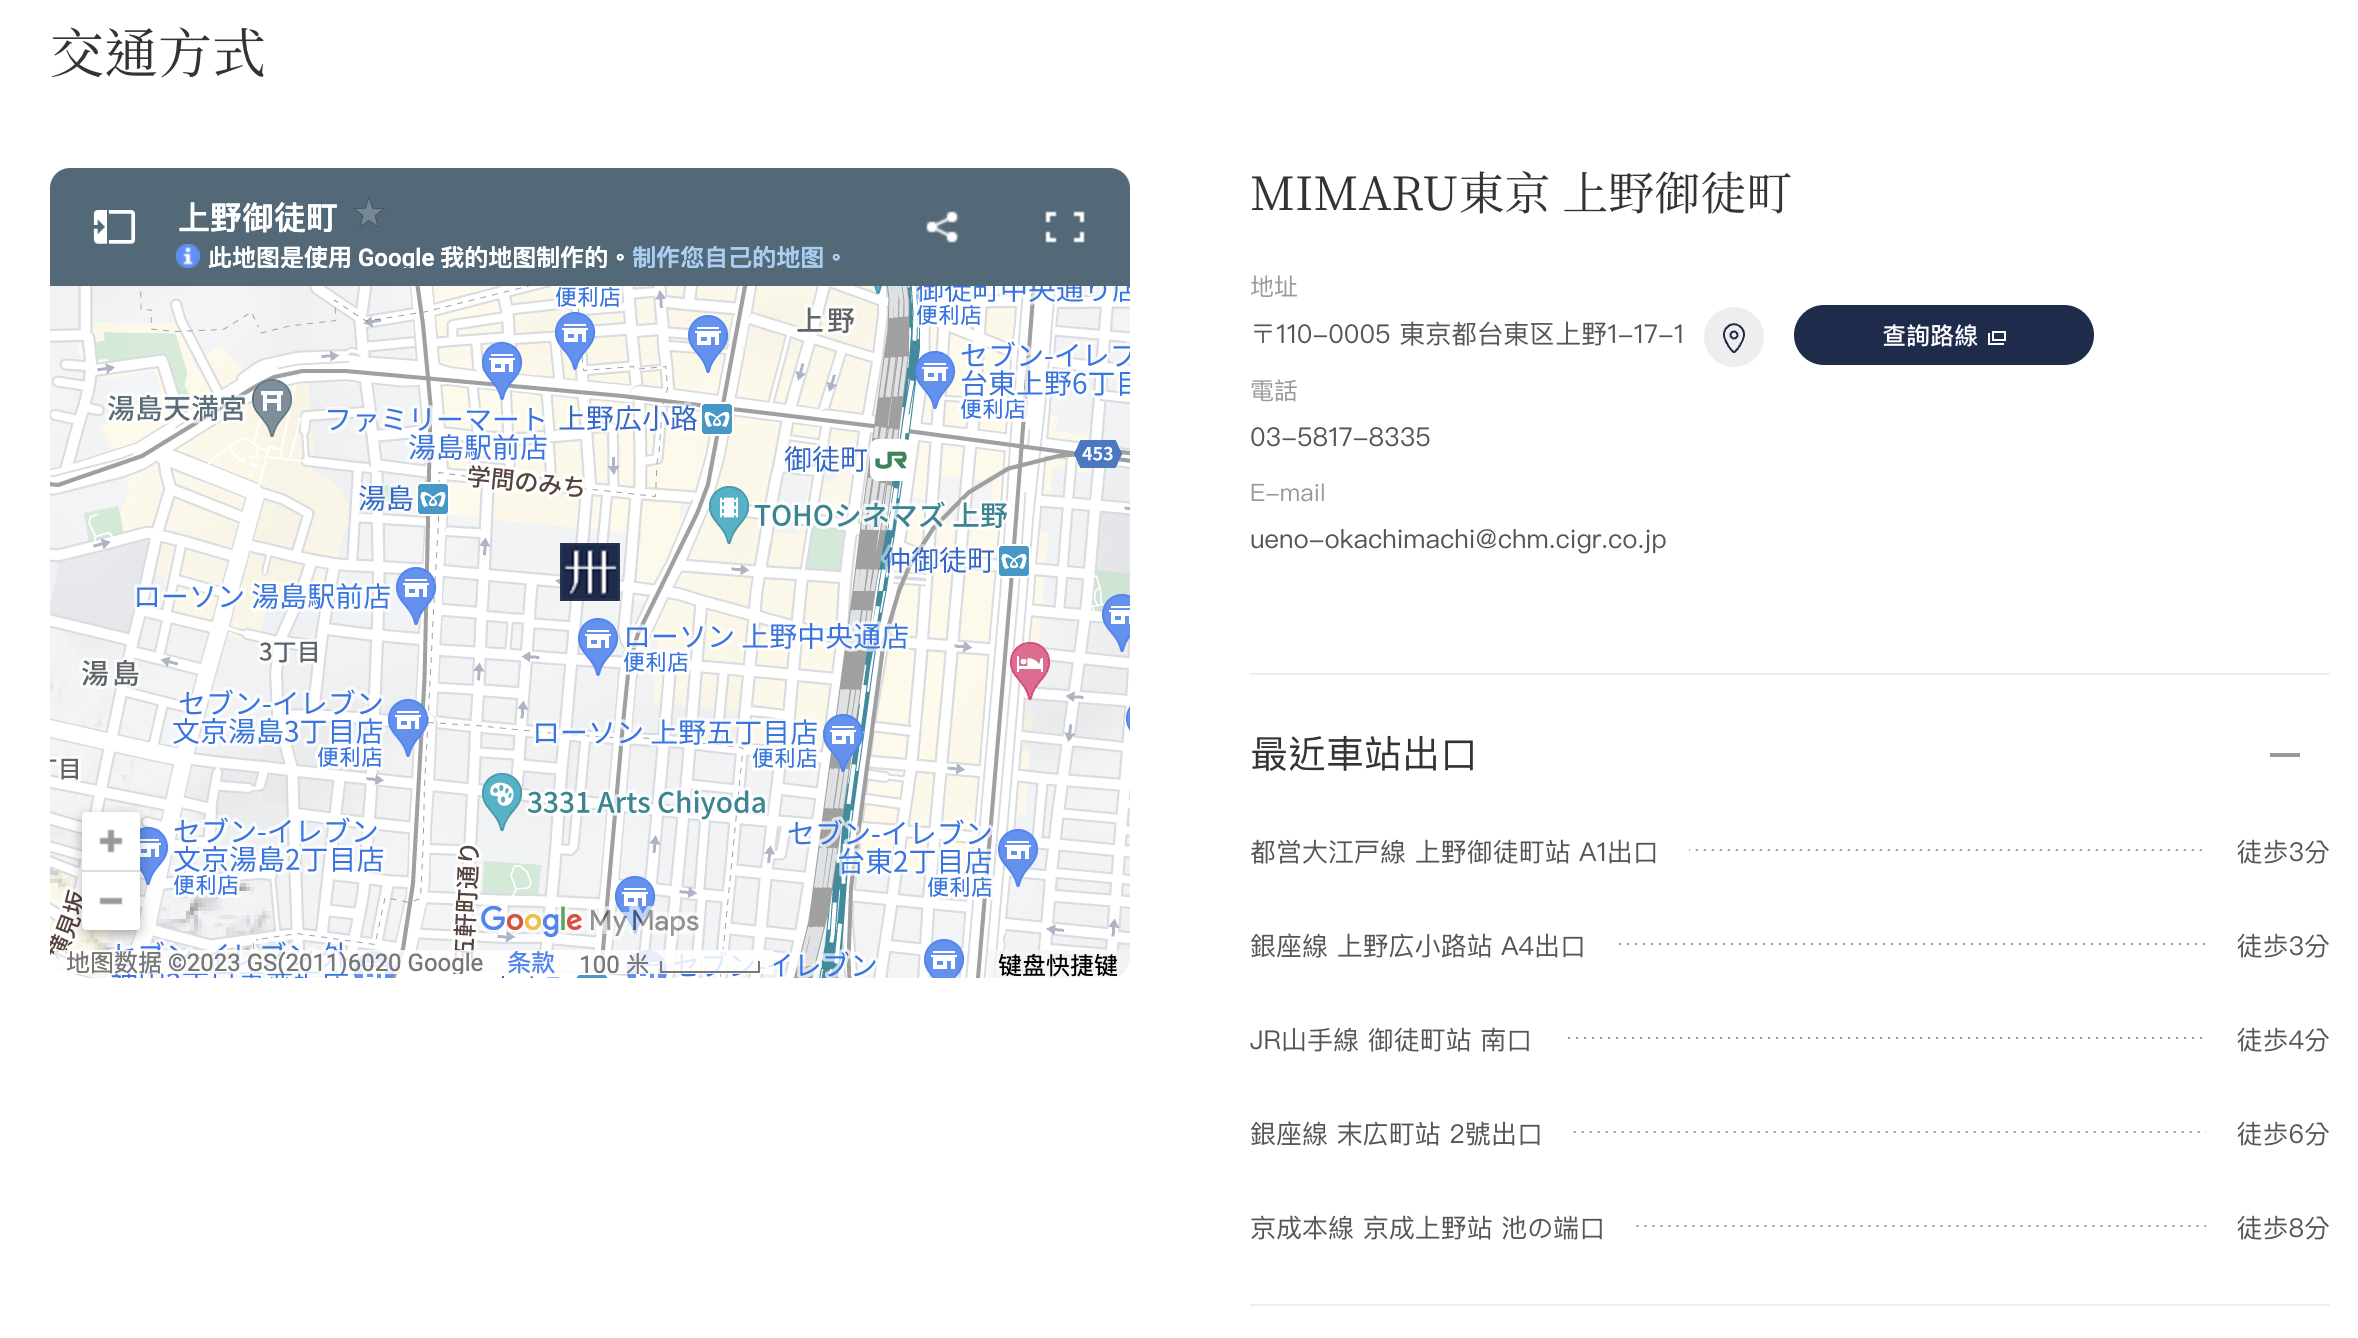The image size is (2358, 1338).
Task: Click the phone number 03-5817-8335
Action: click(x=1340, y=437)
